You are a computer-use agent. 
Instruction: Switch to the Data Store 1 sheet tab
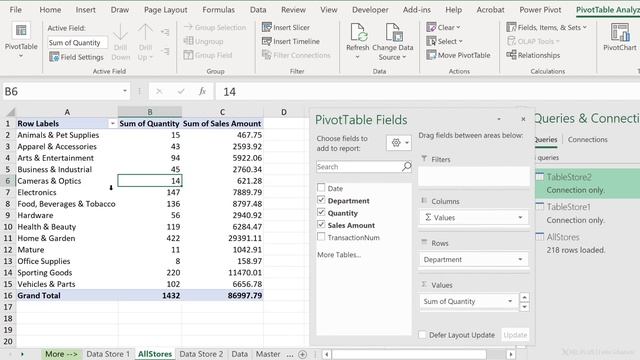(x=108, y=354)
